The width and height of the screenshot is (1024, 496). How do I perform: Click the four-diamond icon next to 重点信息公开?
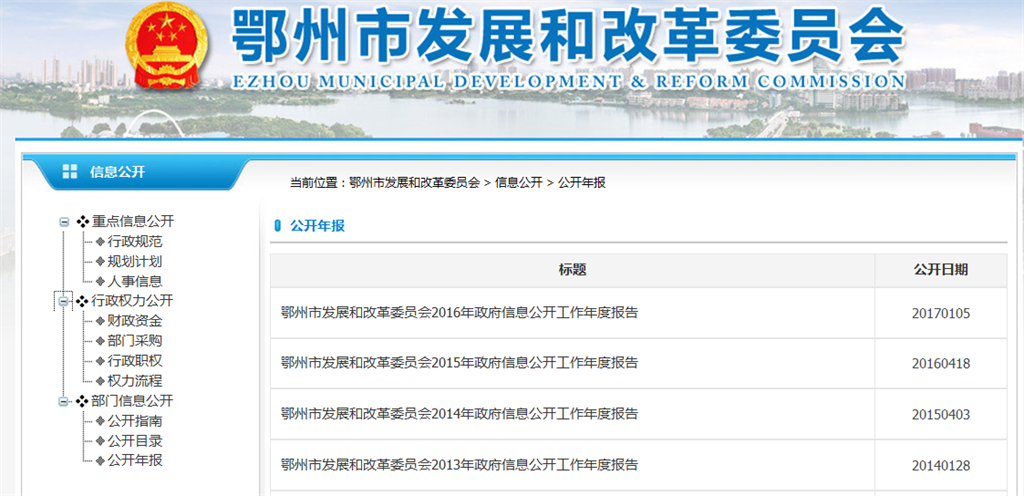click(83, 222)
